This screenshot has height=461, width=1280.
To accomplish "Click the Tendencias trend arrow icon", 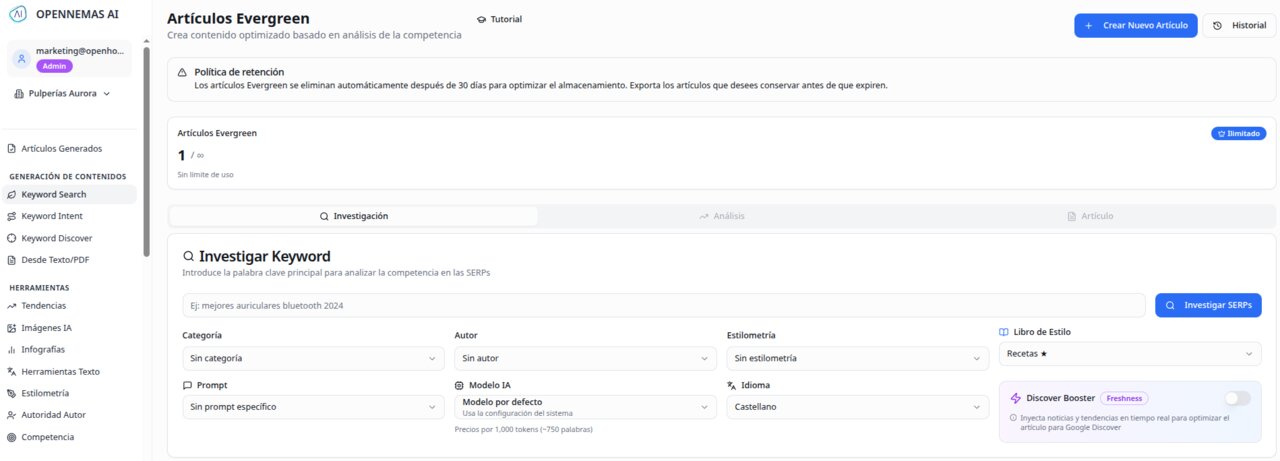I will coord(12,306).
